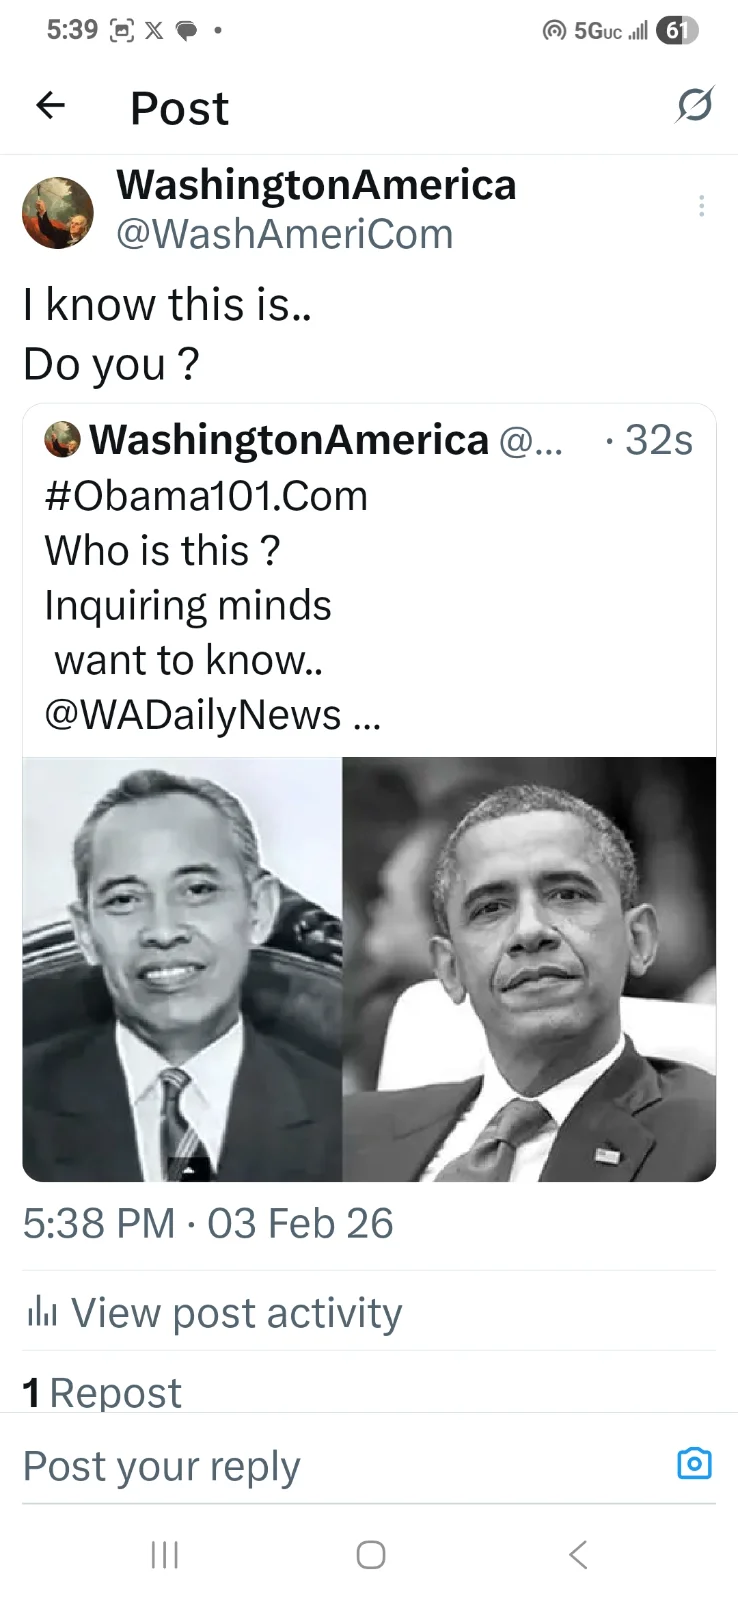Screen dimensions: 738x1600
Task: Tap the Android recent apps button
Action: point(164,1554)
